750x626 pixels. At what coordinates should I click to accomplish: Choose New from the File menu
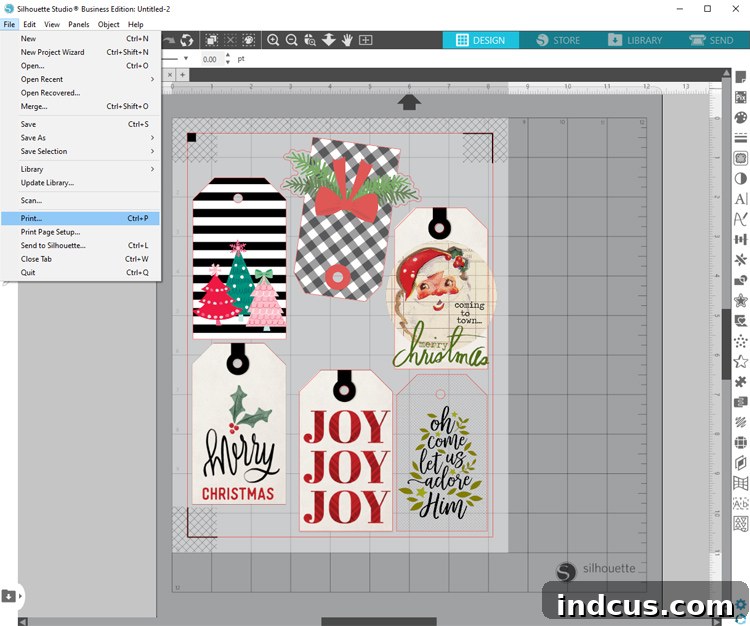pos(80,39)
